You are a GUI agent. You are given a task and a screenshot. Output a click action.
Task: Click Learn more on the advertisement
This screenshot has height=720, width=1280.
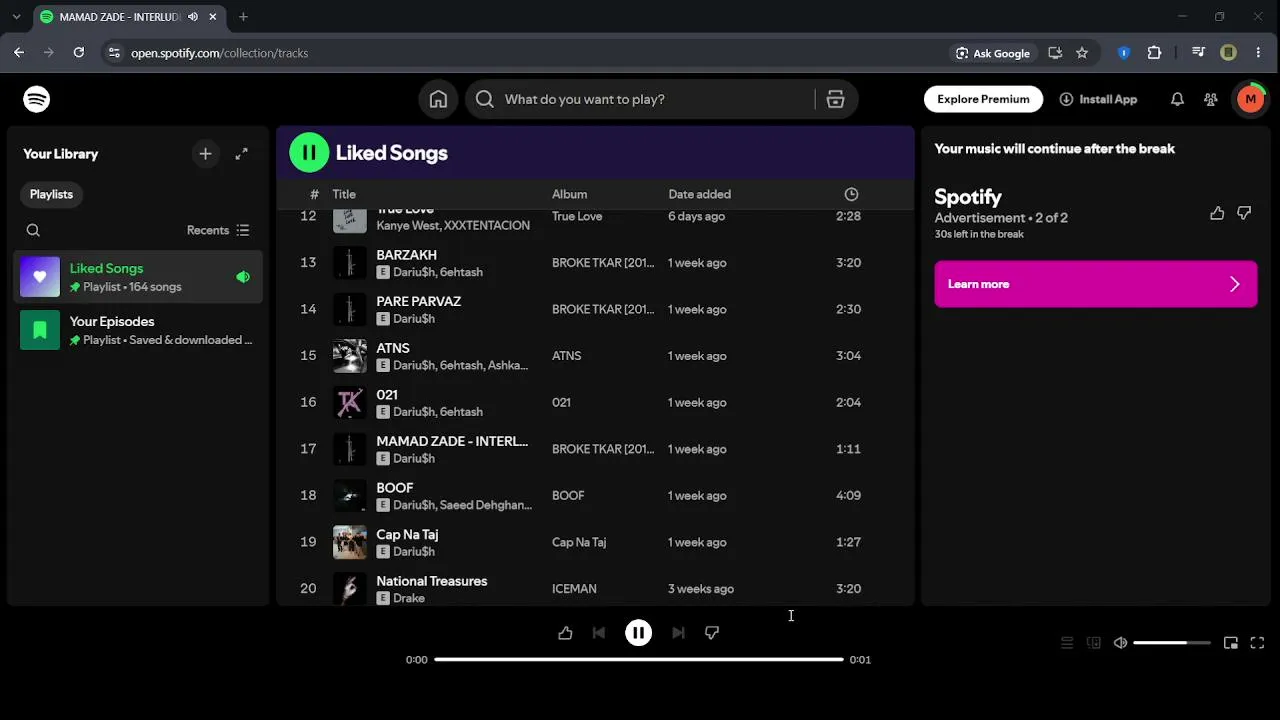(1096, 284)
